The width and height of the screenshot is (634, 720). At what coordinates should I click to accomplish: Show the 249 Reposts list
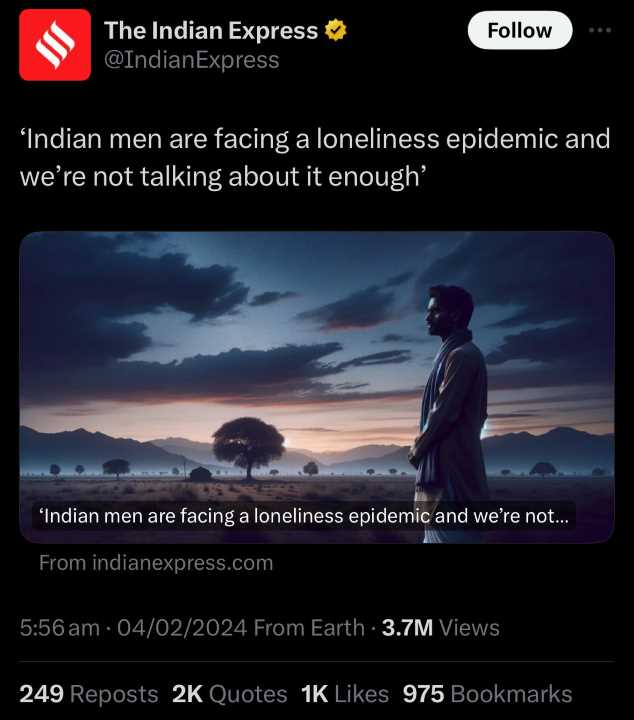pyautogui.click(x=89, y=694)
